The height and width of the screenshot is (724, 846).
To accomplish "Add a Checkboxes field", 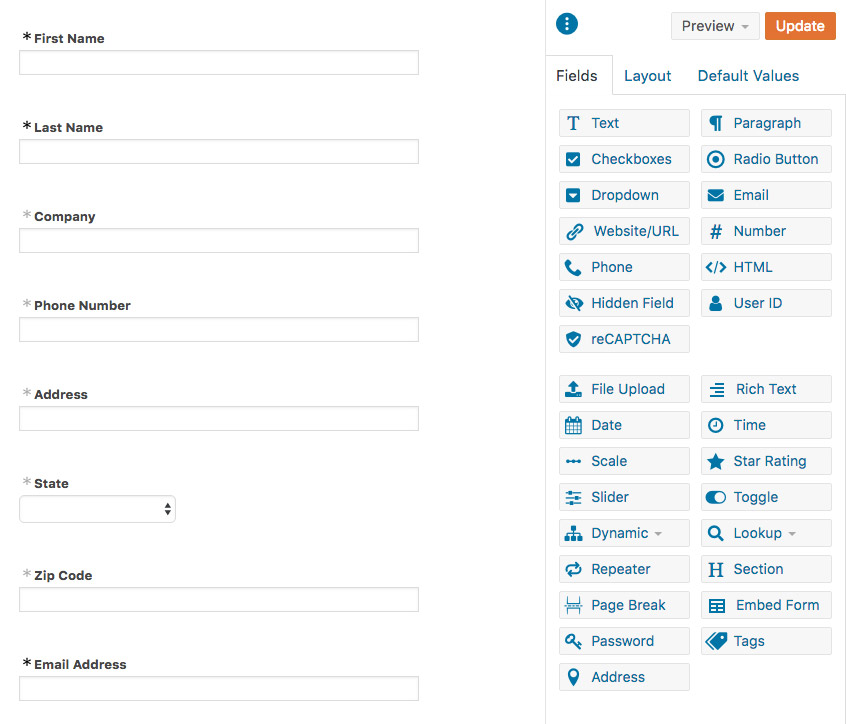I will (624, 159).
